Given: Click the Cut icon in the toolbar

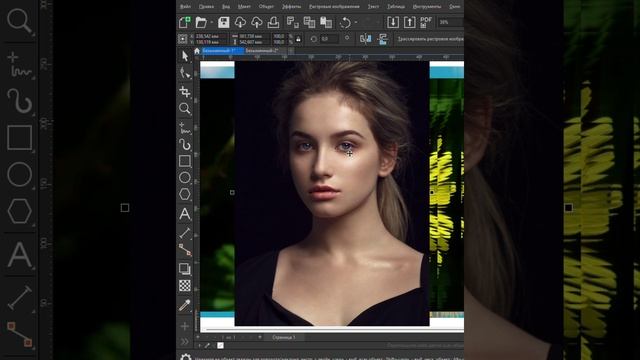Looking at the screenshot, I should pos(292,22).
